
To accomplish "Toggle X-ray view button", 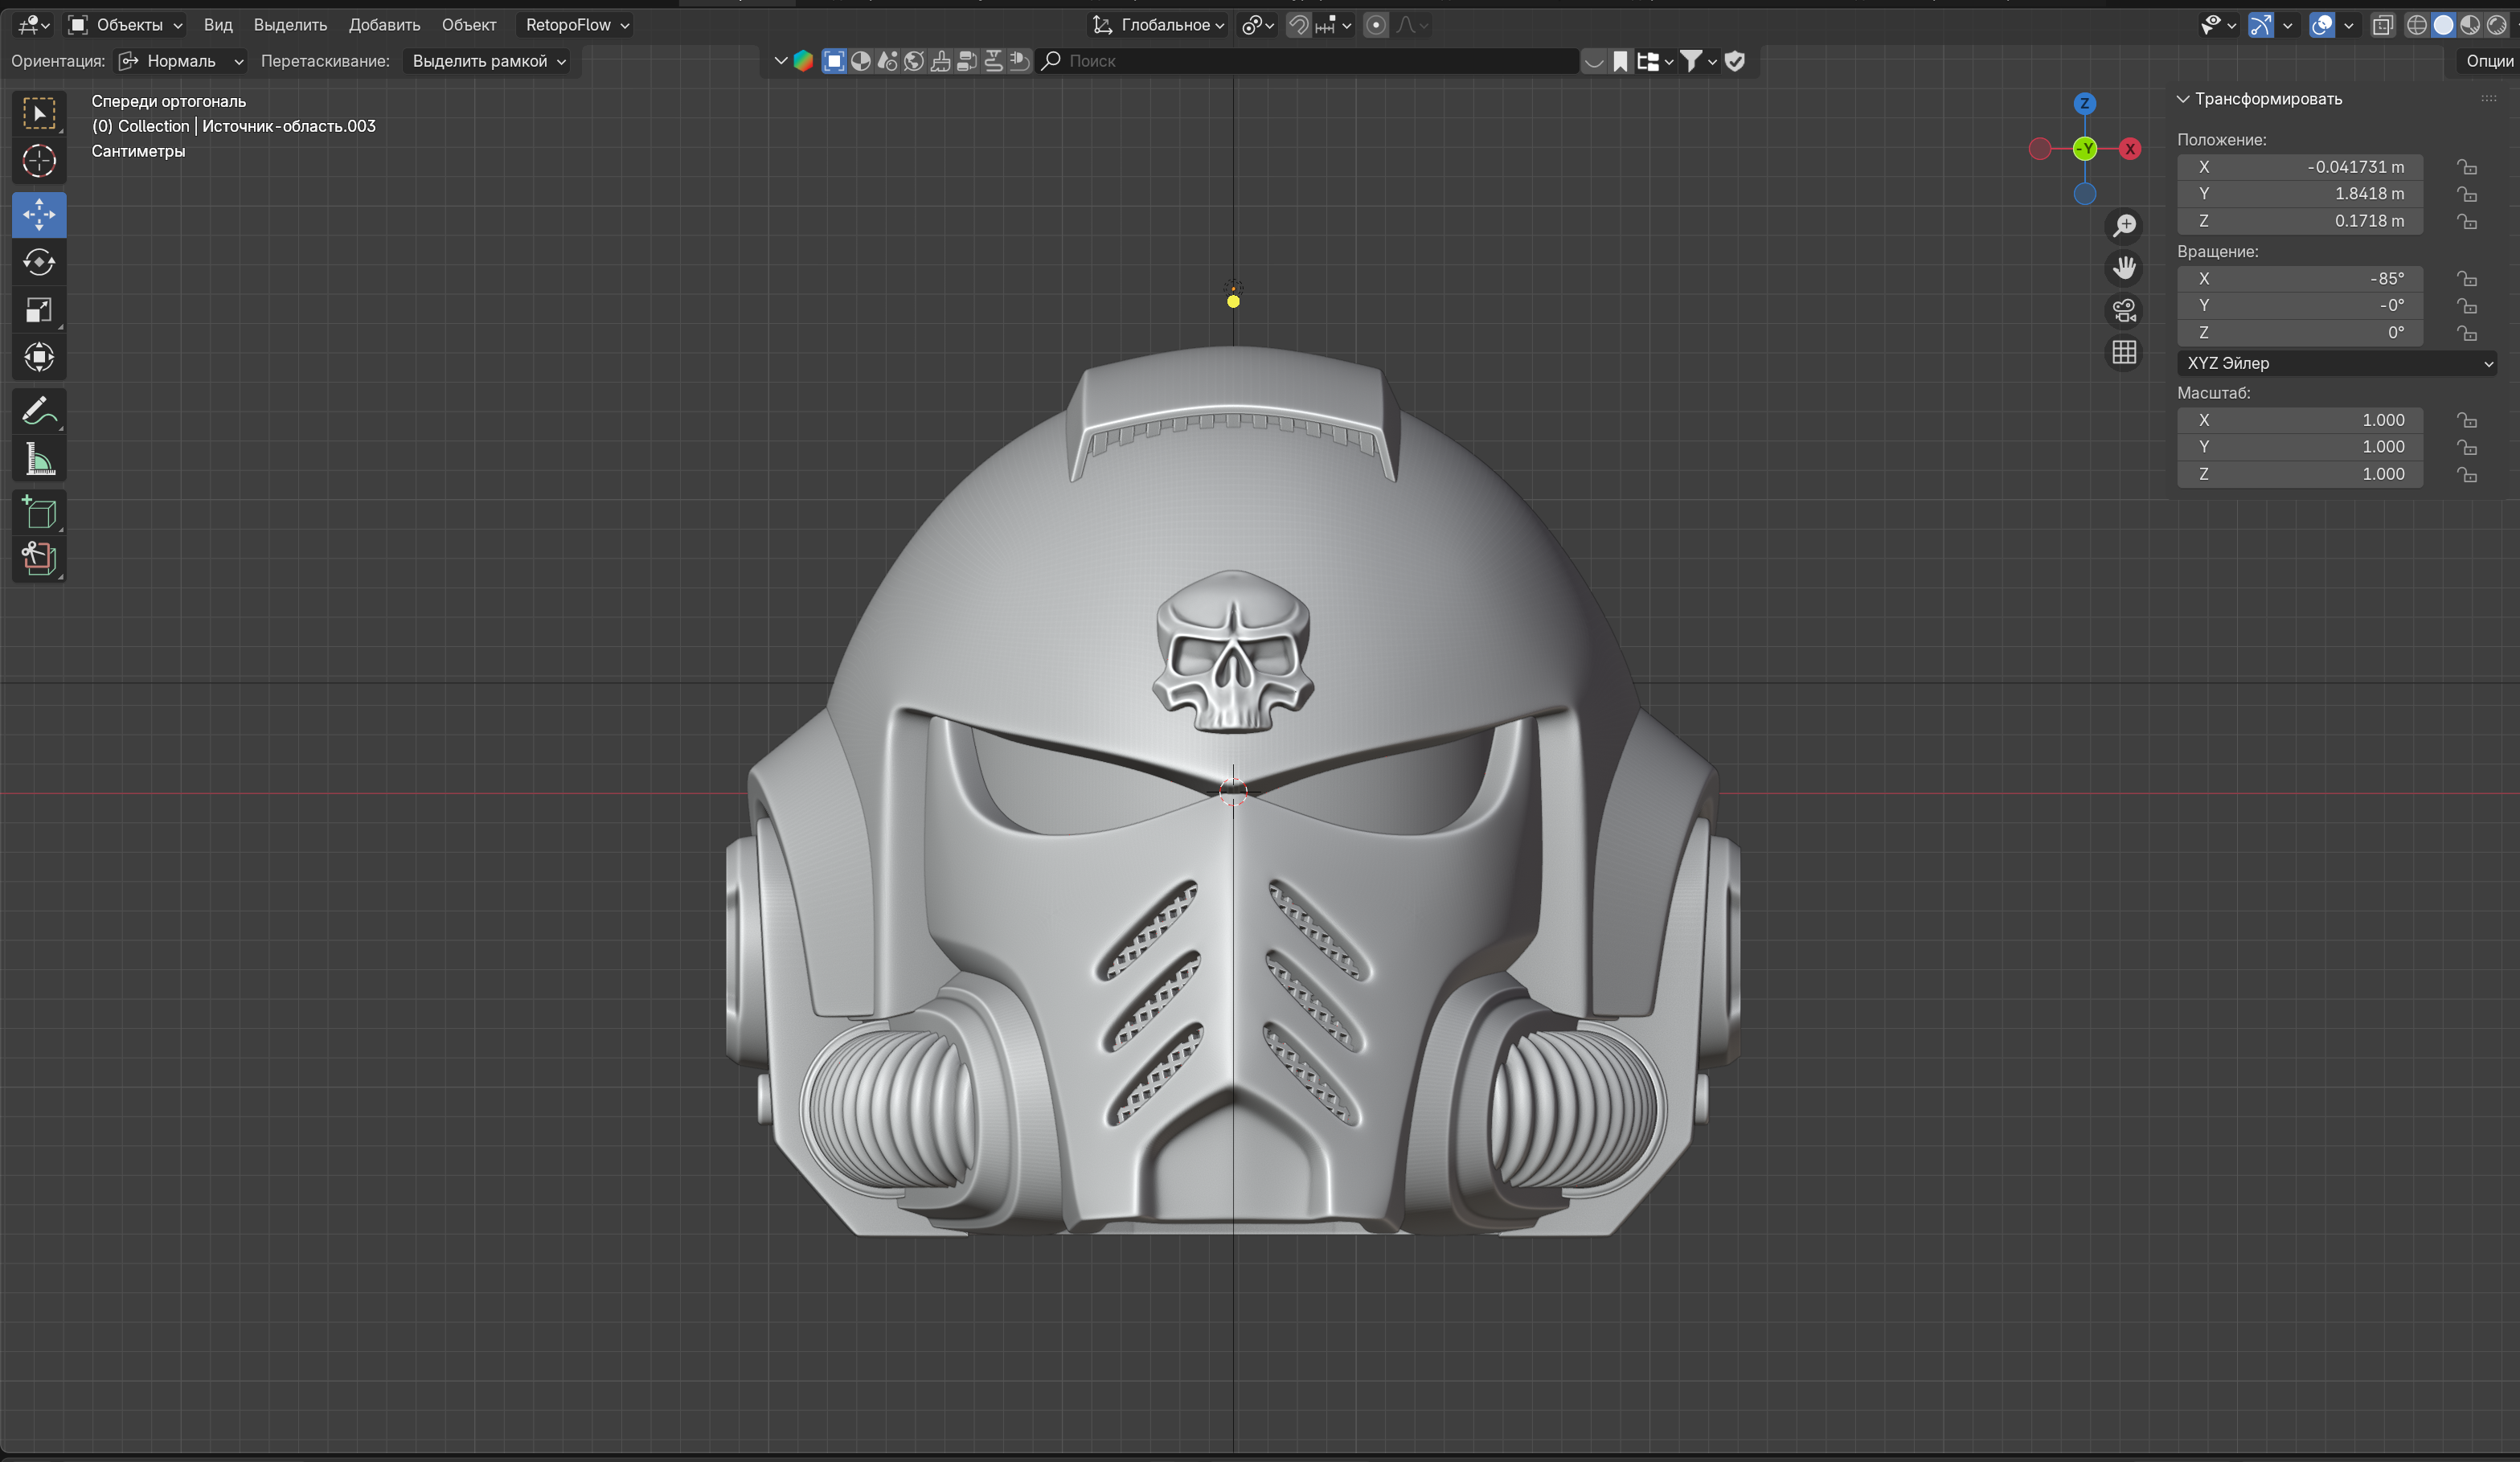I will click(x=2383, y=25).
